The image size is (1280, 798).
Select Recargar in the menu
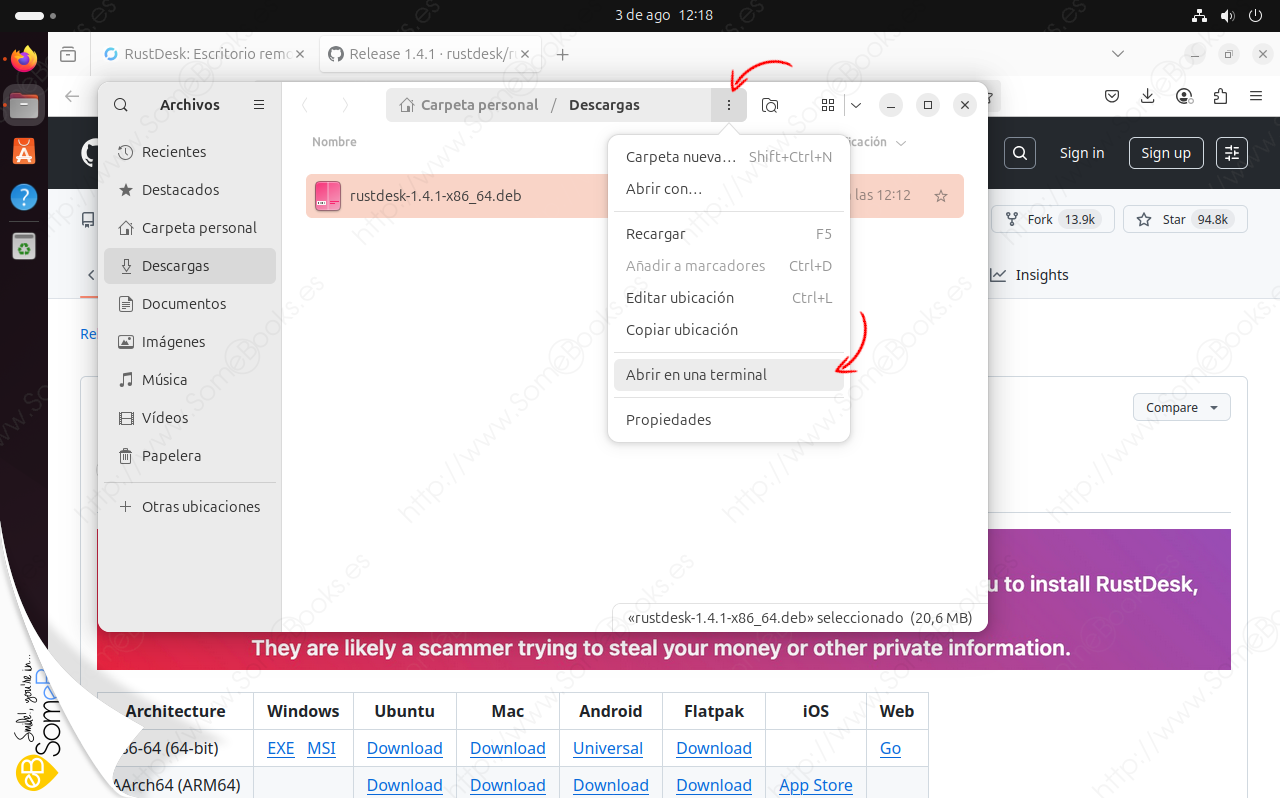(729, 234)
